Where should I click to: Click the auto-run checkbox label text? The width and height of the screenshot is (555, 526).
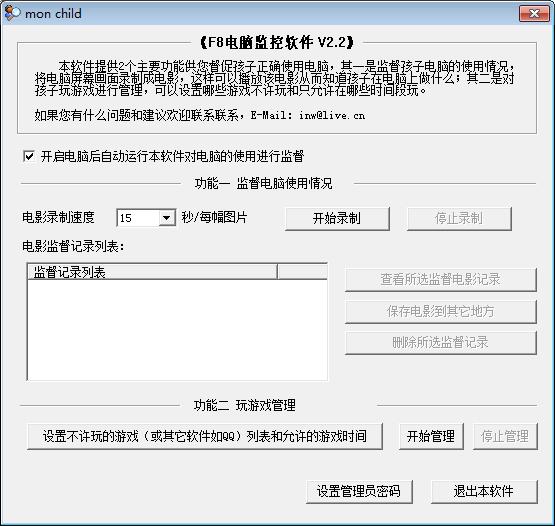click(x=172, y=156)
